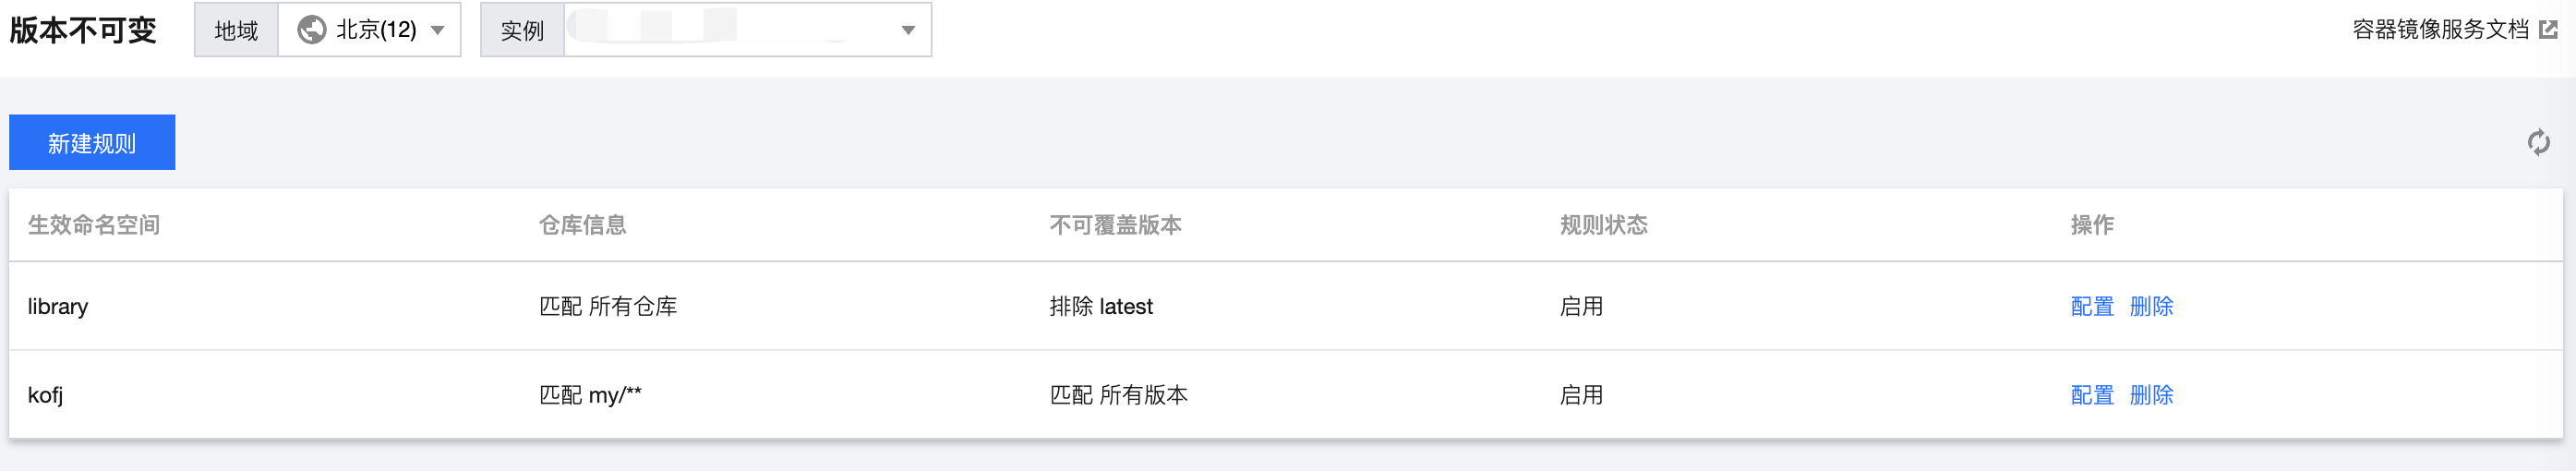Image resolution: width=2576 pixels, height=471 pixels.
Task: Click the 生效命名空间 column header
Action: pyautogui.click(x=94, y=225)
